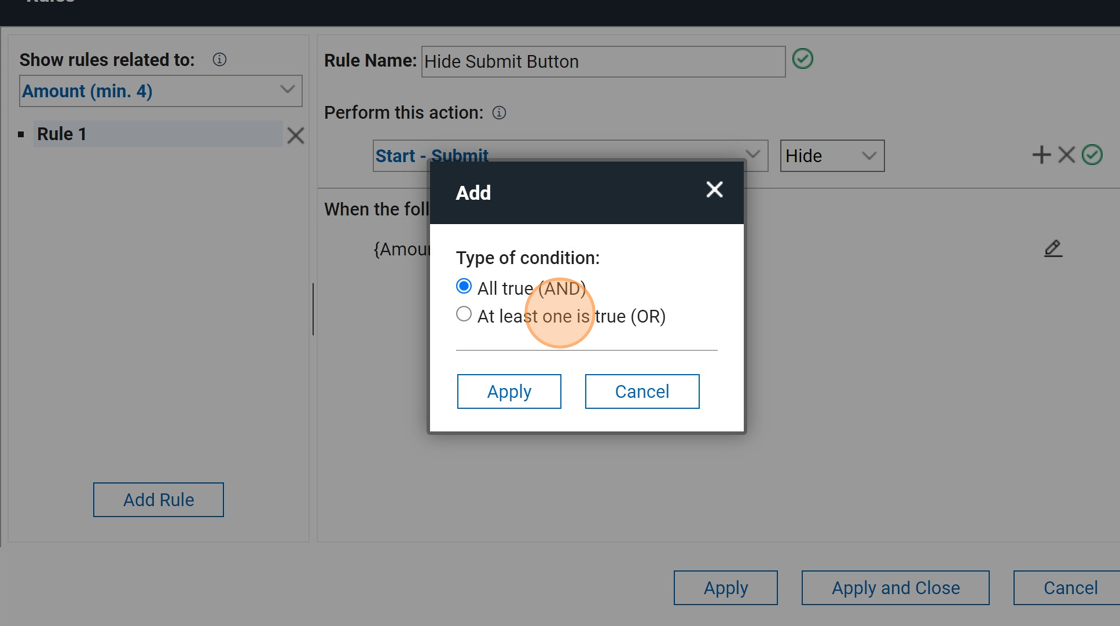1120x626 pixels.
Task: Click the info icon beside Perform this action
Action: [499, 113]
